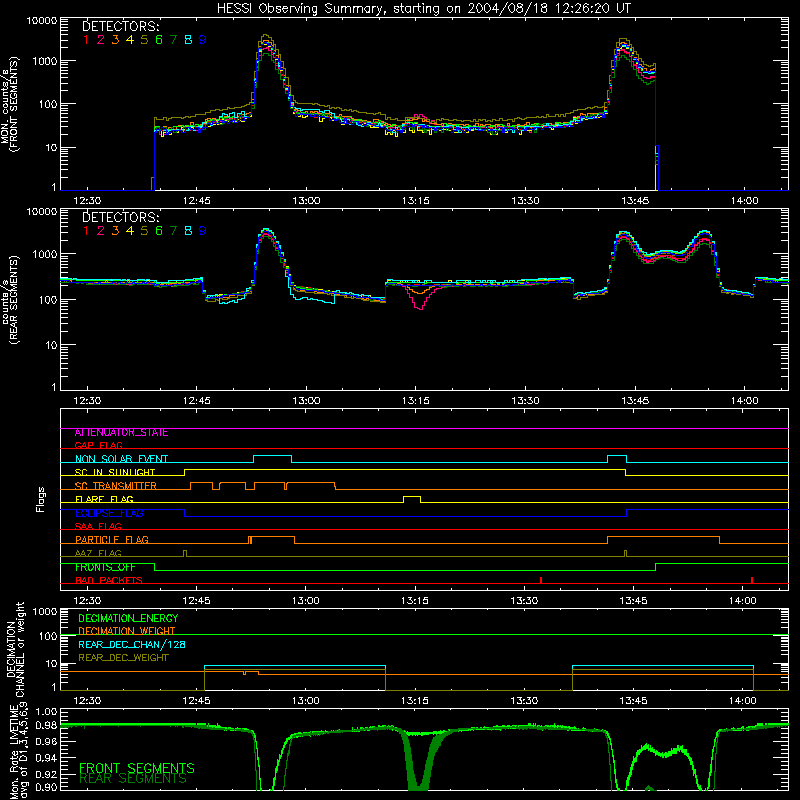Pick detector number 4 in the rear segments legend
800x800 pixels.
(130, 231)
